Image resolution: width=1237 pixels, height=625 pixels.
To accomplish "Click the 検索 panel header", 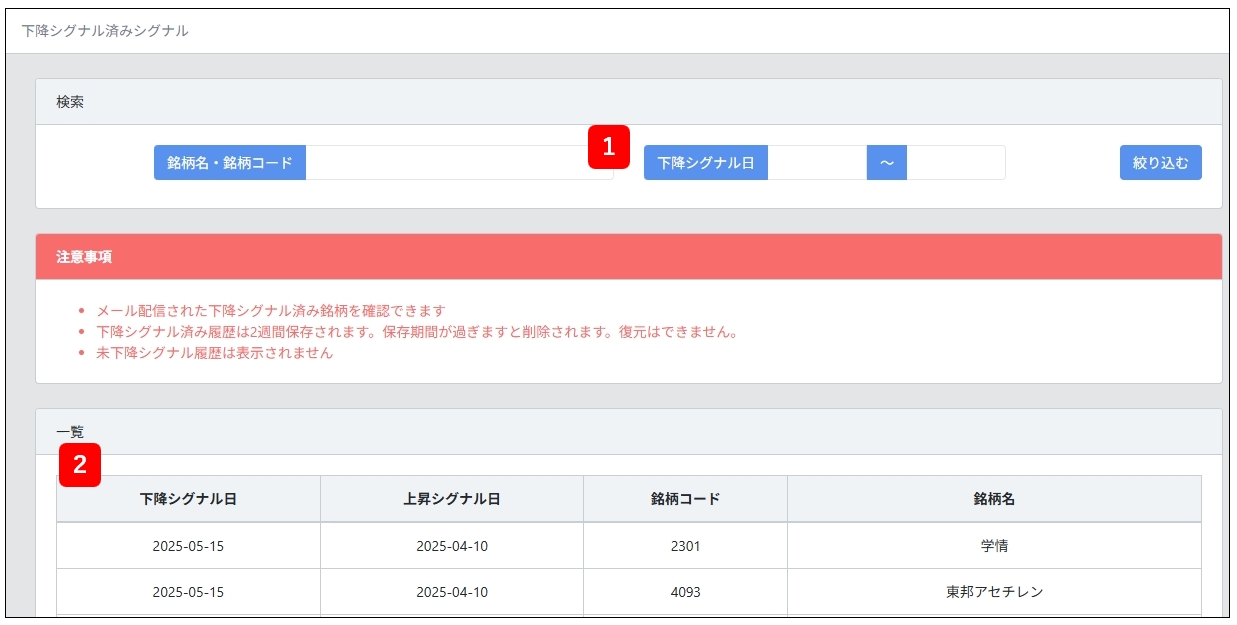I will tap(628, 102).
